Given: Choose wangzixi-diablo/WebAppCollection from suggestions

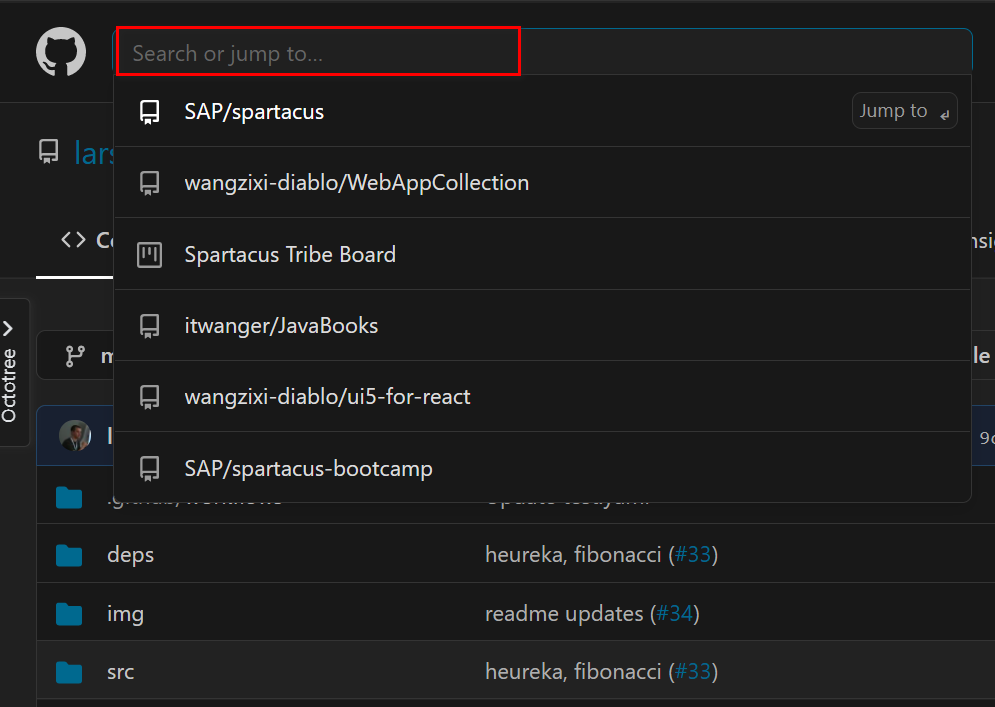Looking at the screenshot, I should pyautogui.click(x=543, y=183).
